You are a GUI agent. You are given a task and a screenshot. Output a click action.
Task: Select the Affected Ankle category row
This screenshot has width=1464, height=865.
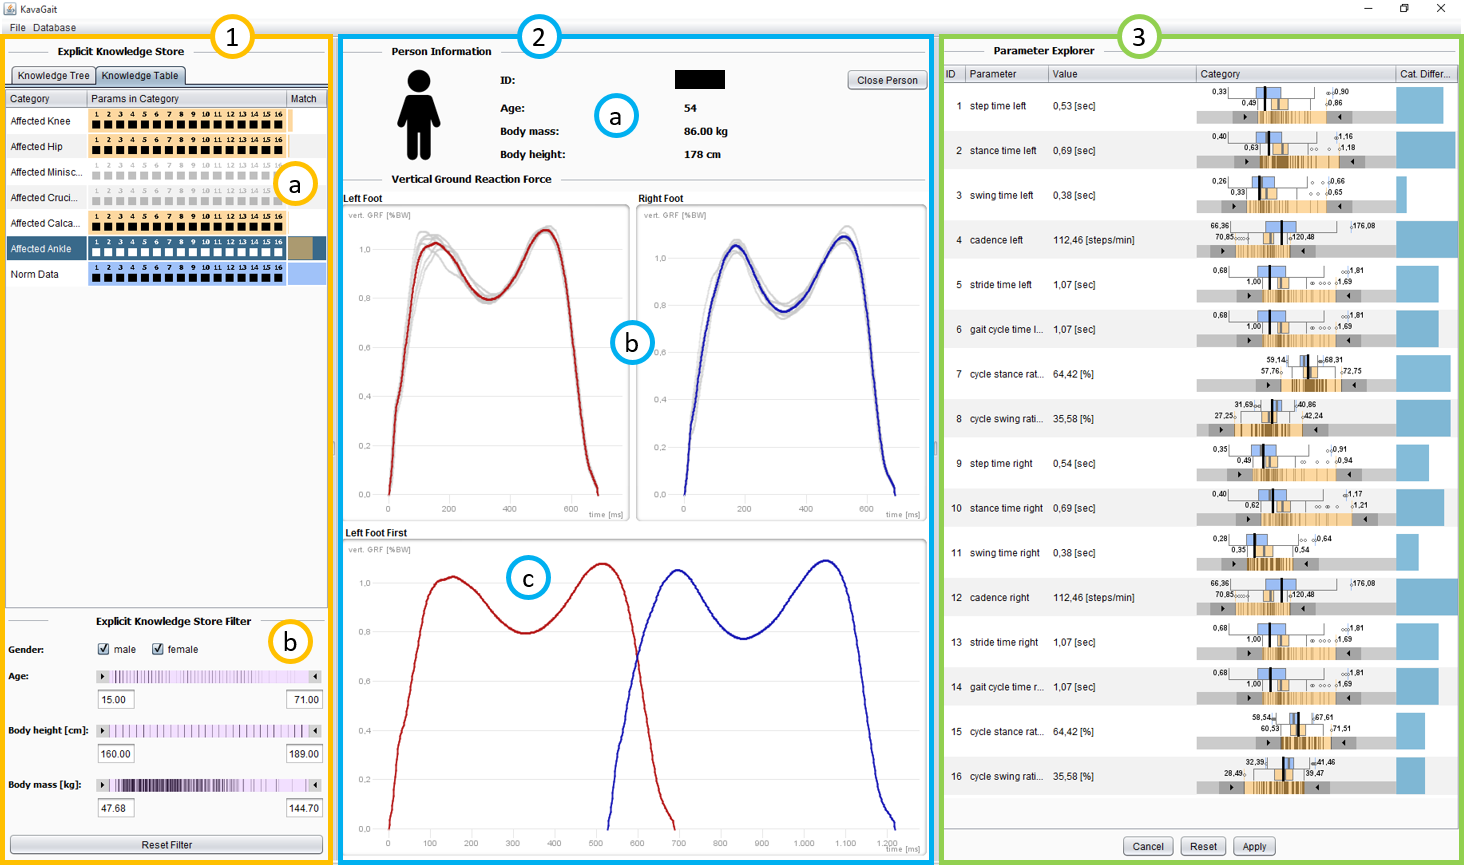coord(166,249)
